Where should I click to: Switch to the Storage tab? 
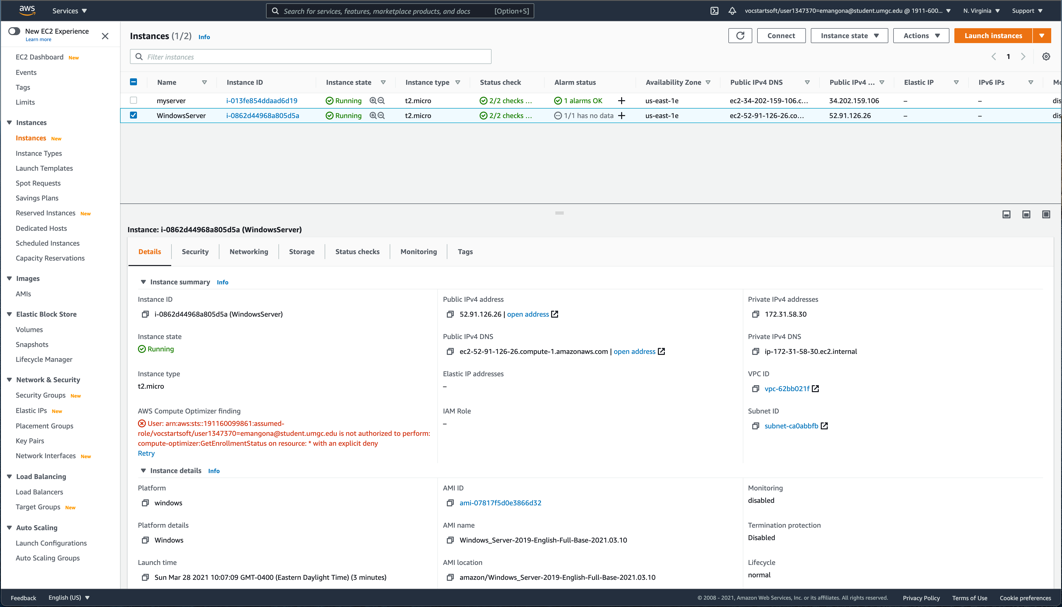pos(301,251)
